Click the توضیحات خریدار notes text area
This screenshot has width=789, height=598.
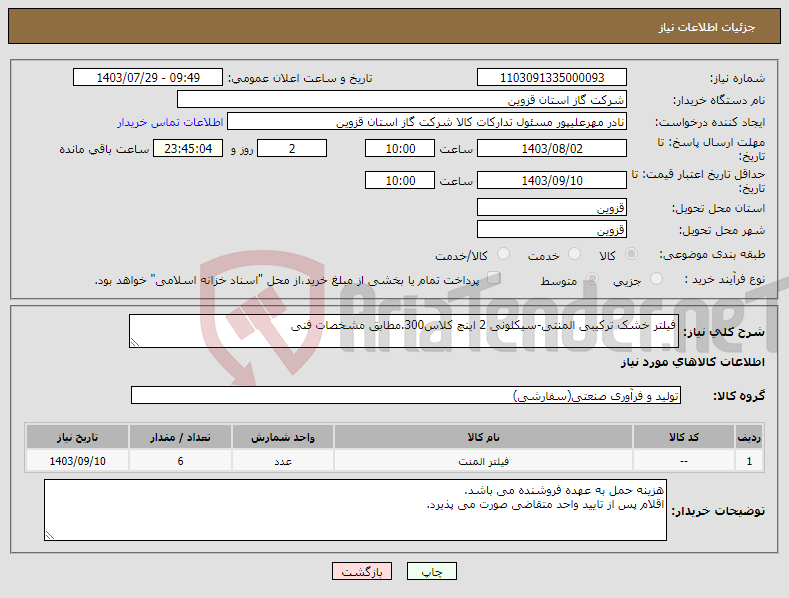tap(355, 510)
